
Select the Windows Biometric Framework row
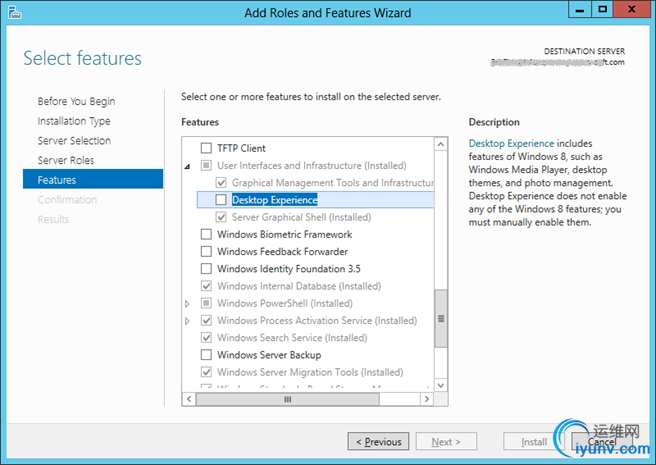(x=284, y=234)
